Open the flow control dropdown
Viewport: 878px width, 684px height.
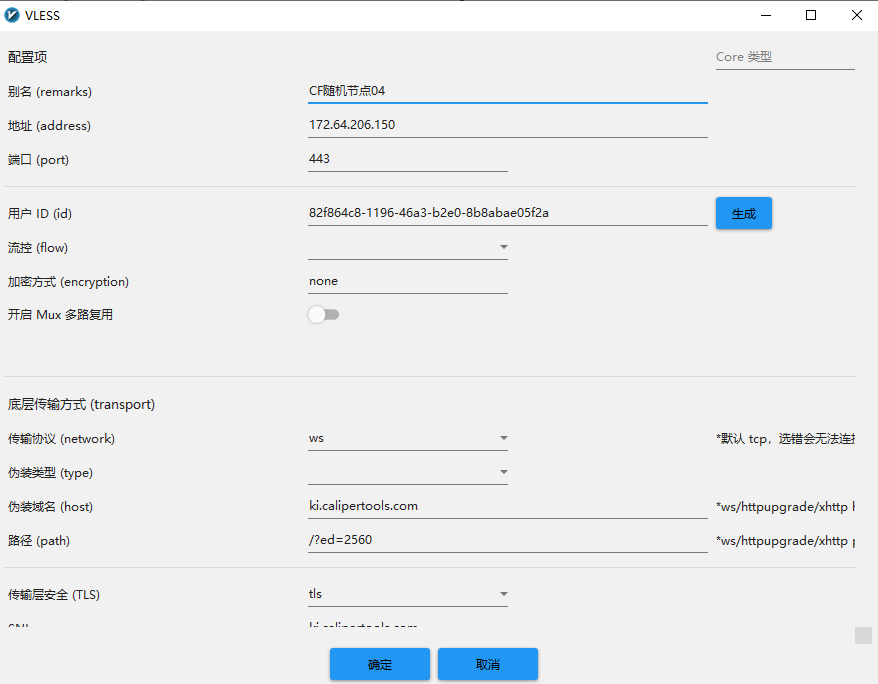point(407,247)
